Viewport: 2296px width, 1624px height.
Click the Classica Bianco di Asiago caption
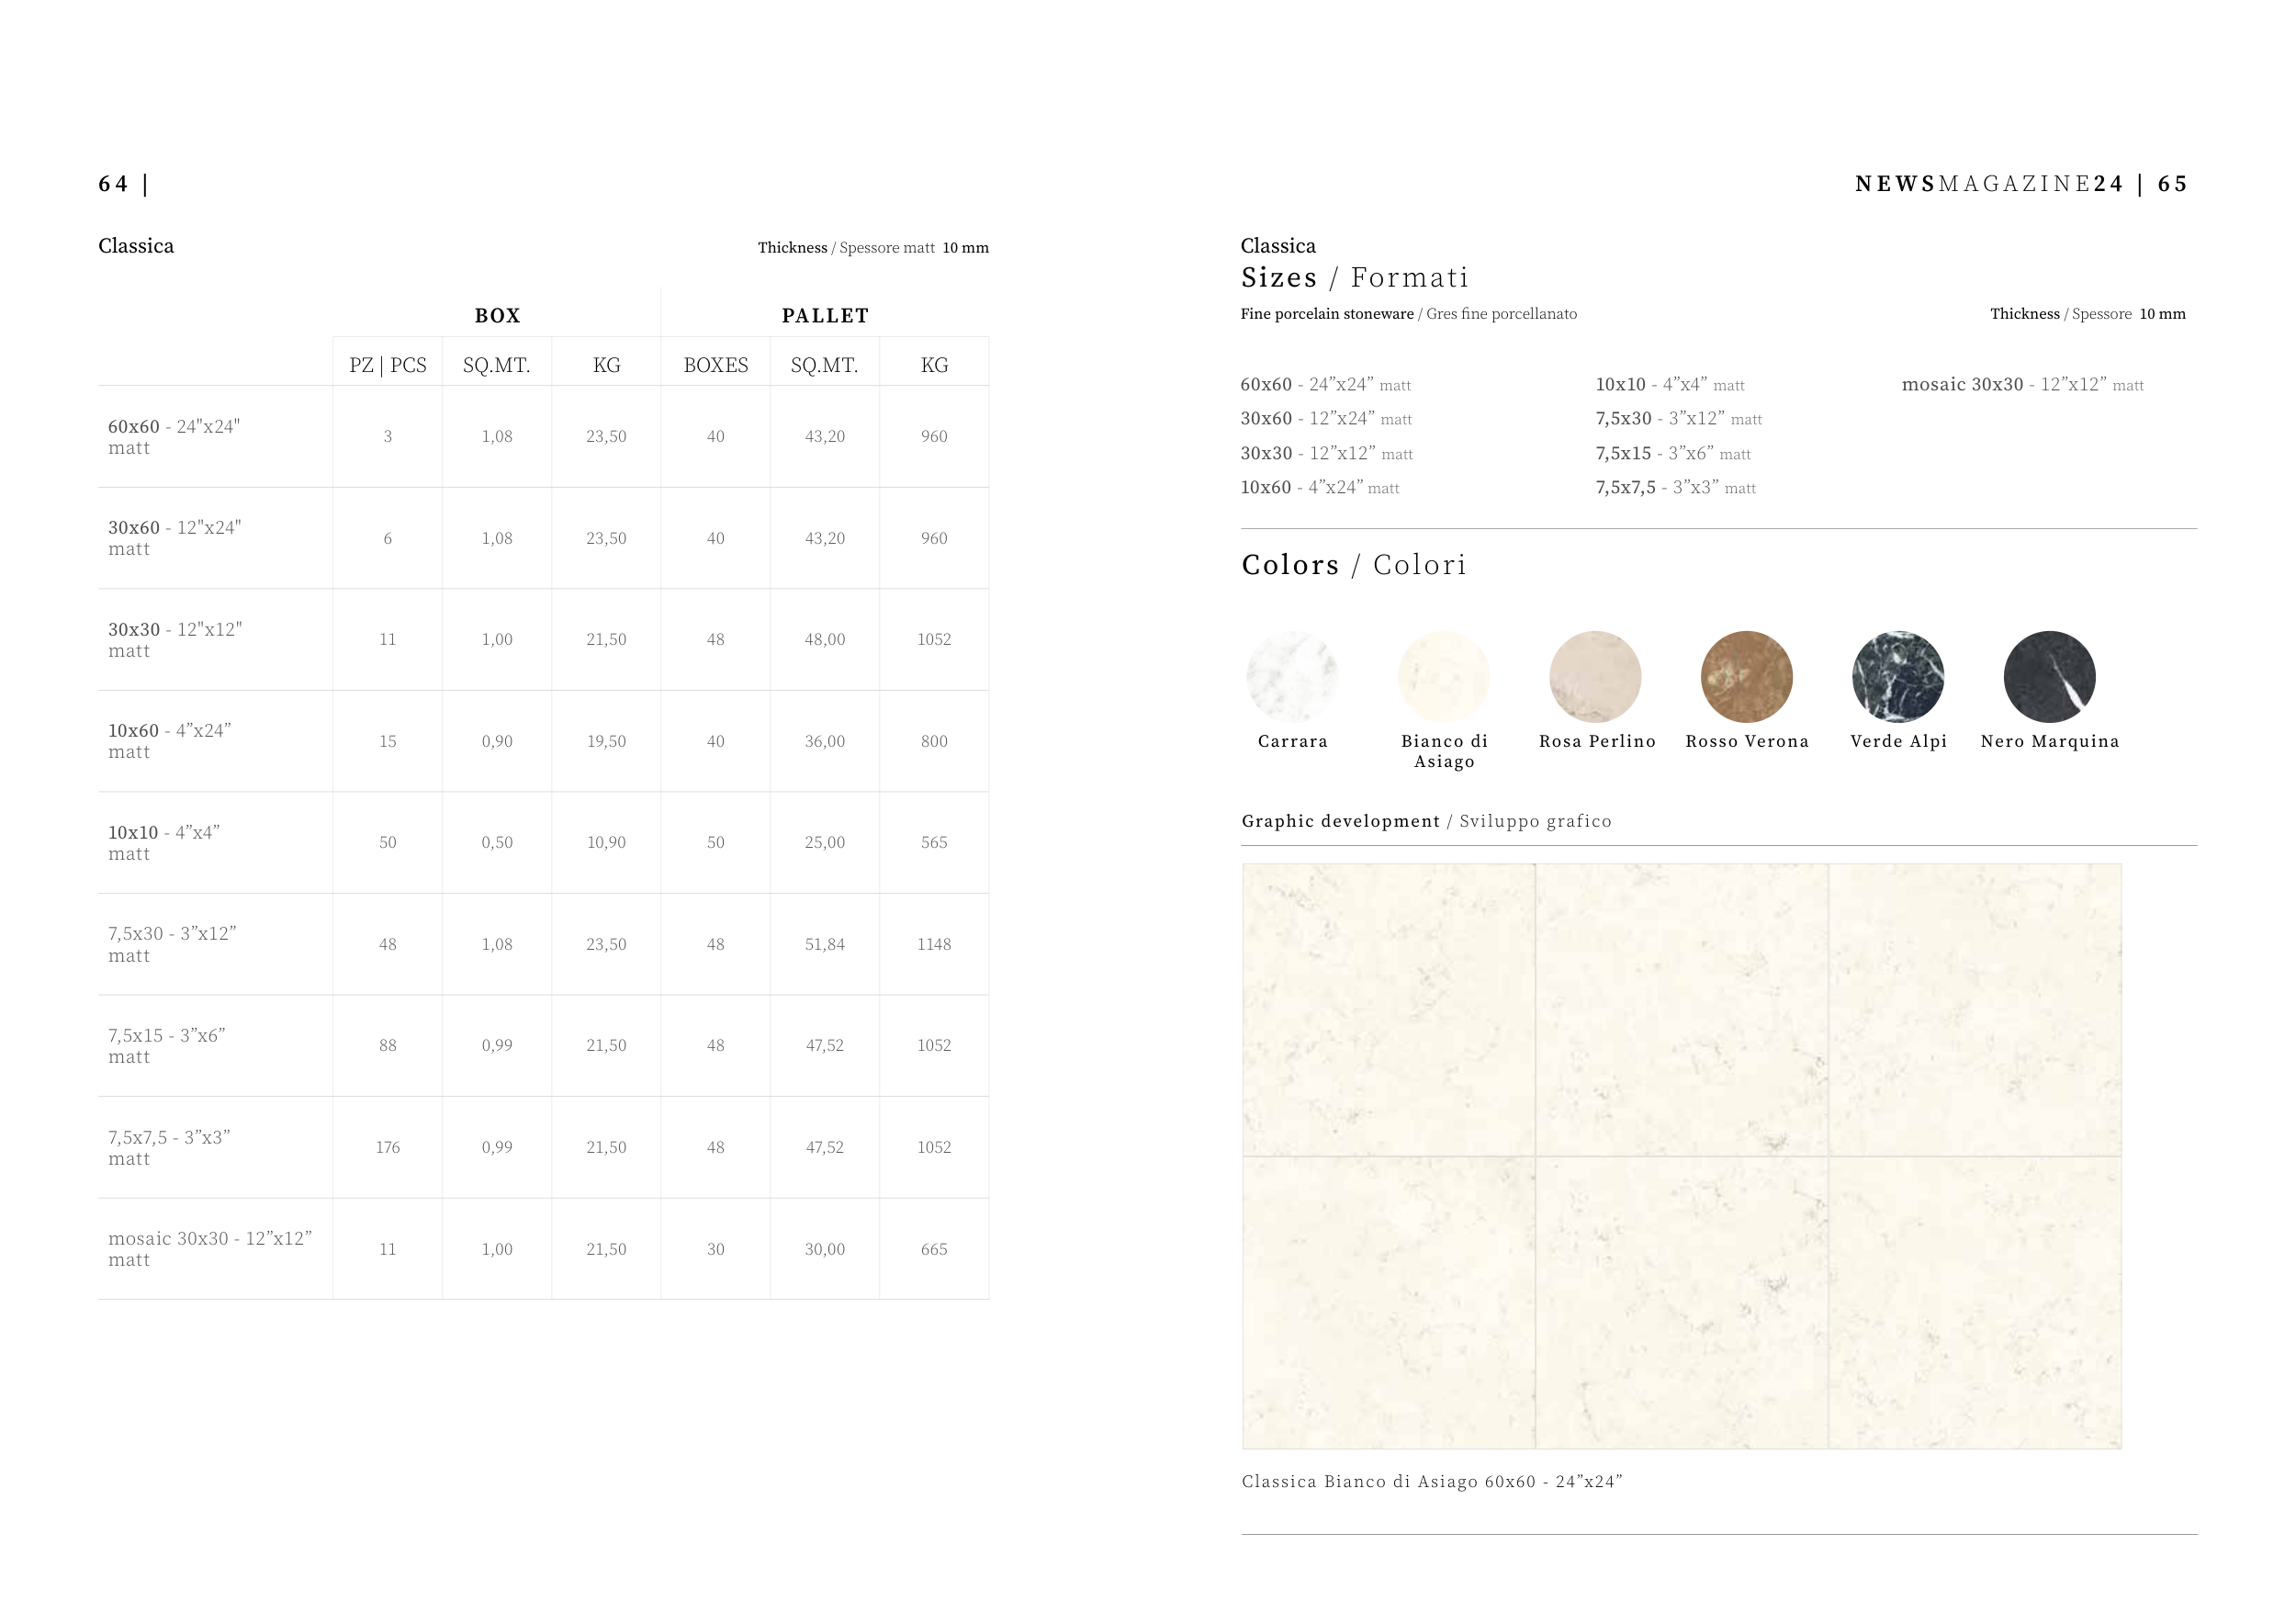coord(1431,1481)
